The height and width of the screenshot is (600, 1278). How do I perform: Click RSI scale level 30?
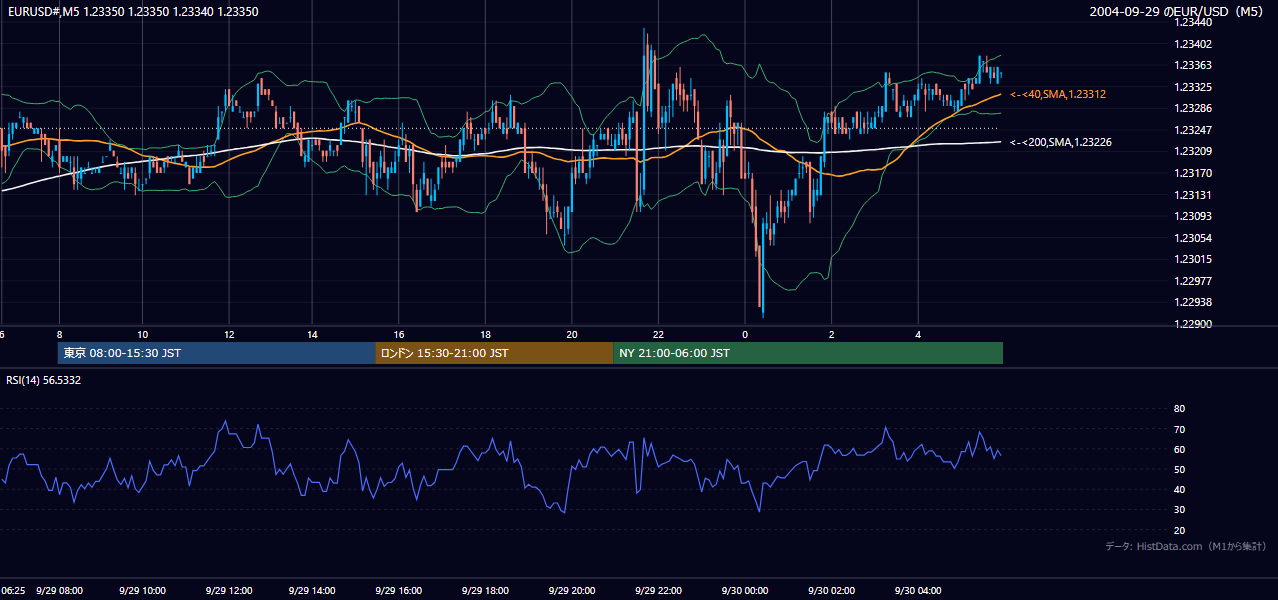(x=1179, y=510)
